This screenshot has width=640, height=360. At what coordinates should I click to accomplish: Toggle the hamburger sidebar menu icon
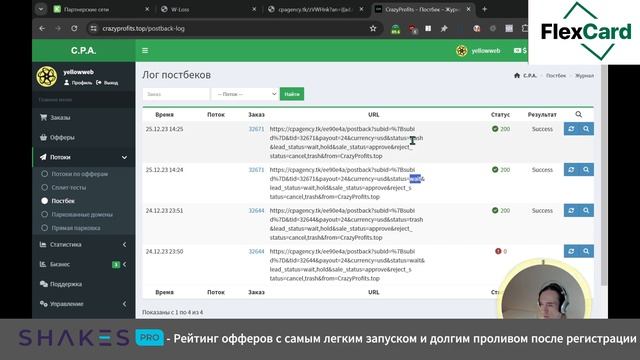click(145, 51)
